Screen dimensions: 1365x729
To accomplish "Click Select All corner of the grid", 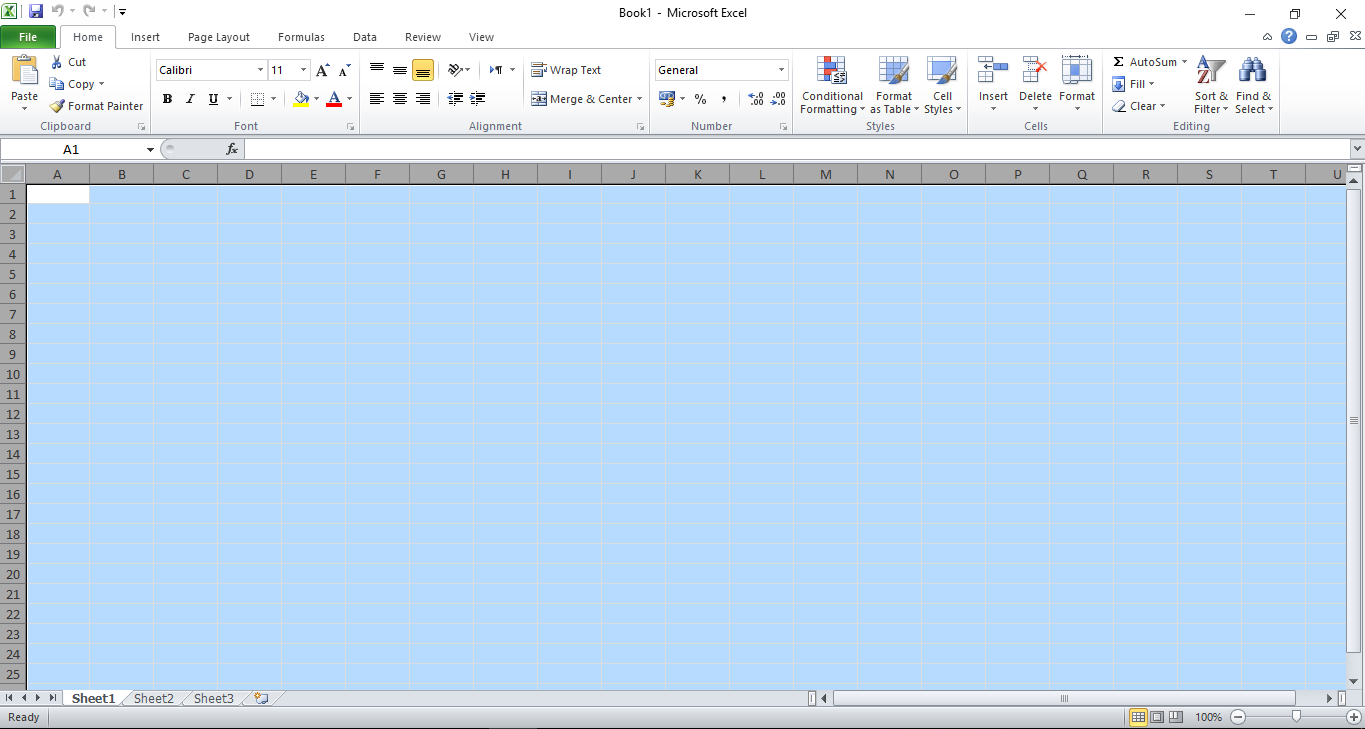I will point(12,174).
